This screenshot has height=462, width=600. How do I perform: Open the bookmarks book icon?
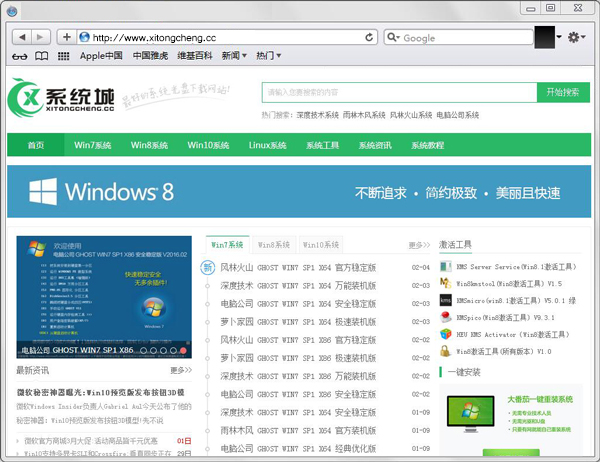41,56
